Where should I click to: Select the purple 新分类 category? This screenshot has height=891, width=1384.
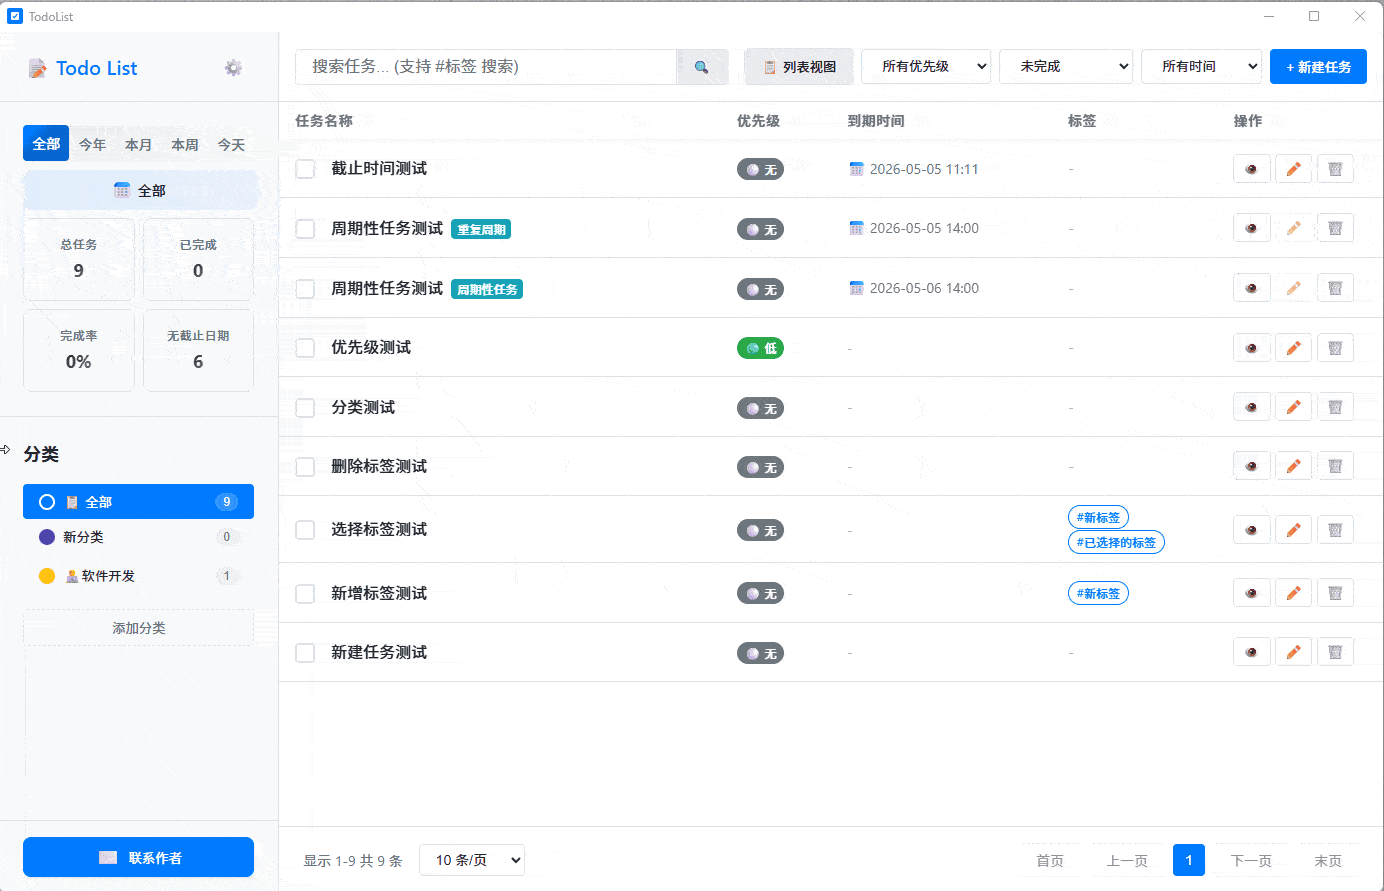139,537
